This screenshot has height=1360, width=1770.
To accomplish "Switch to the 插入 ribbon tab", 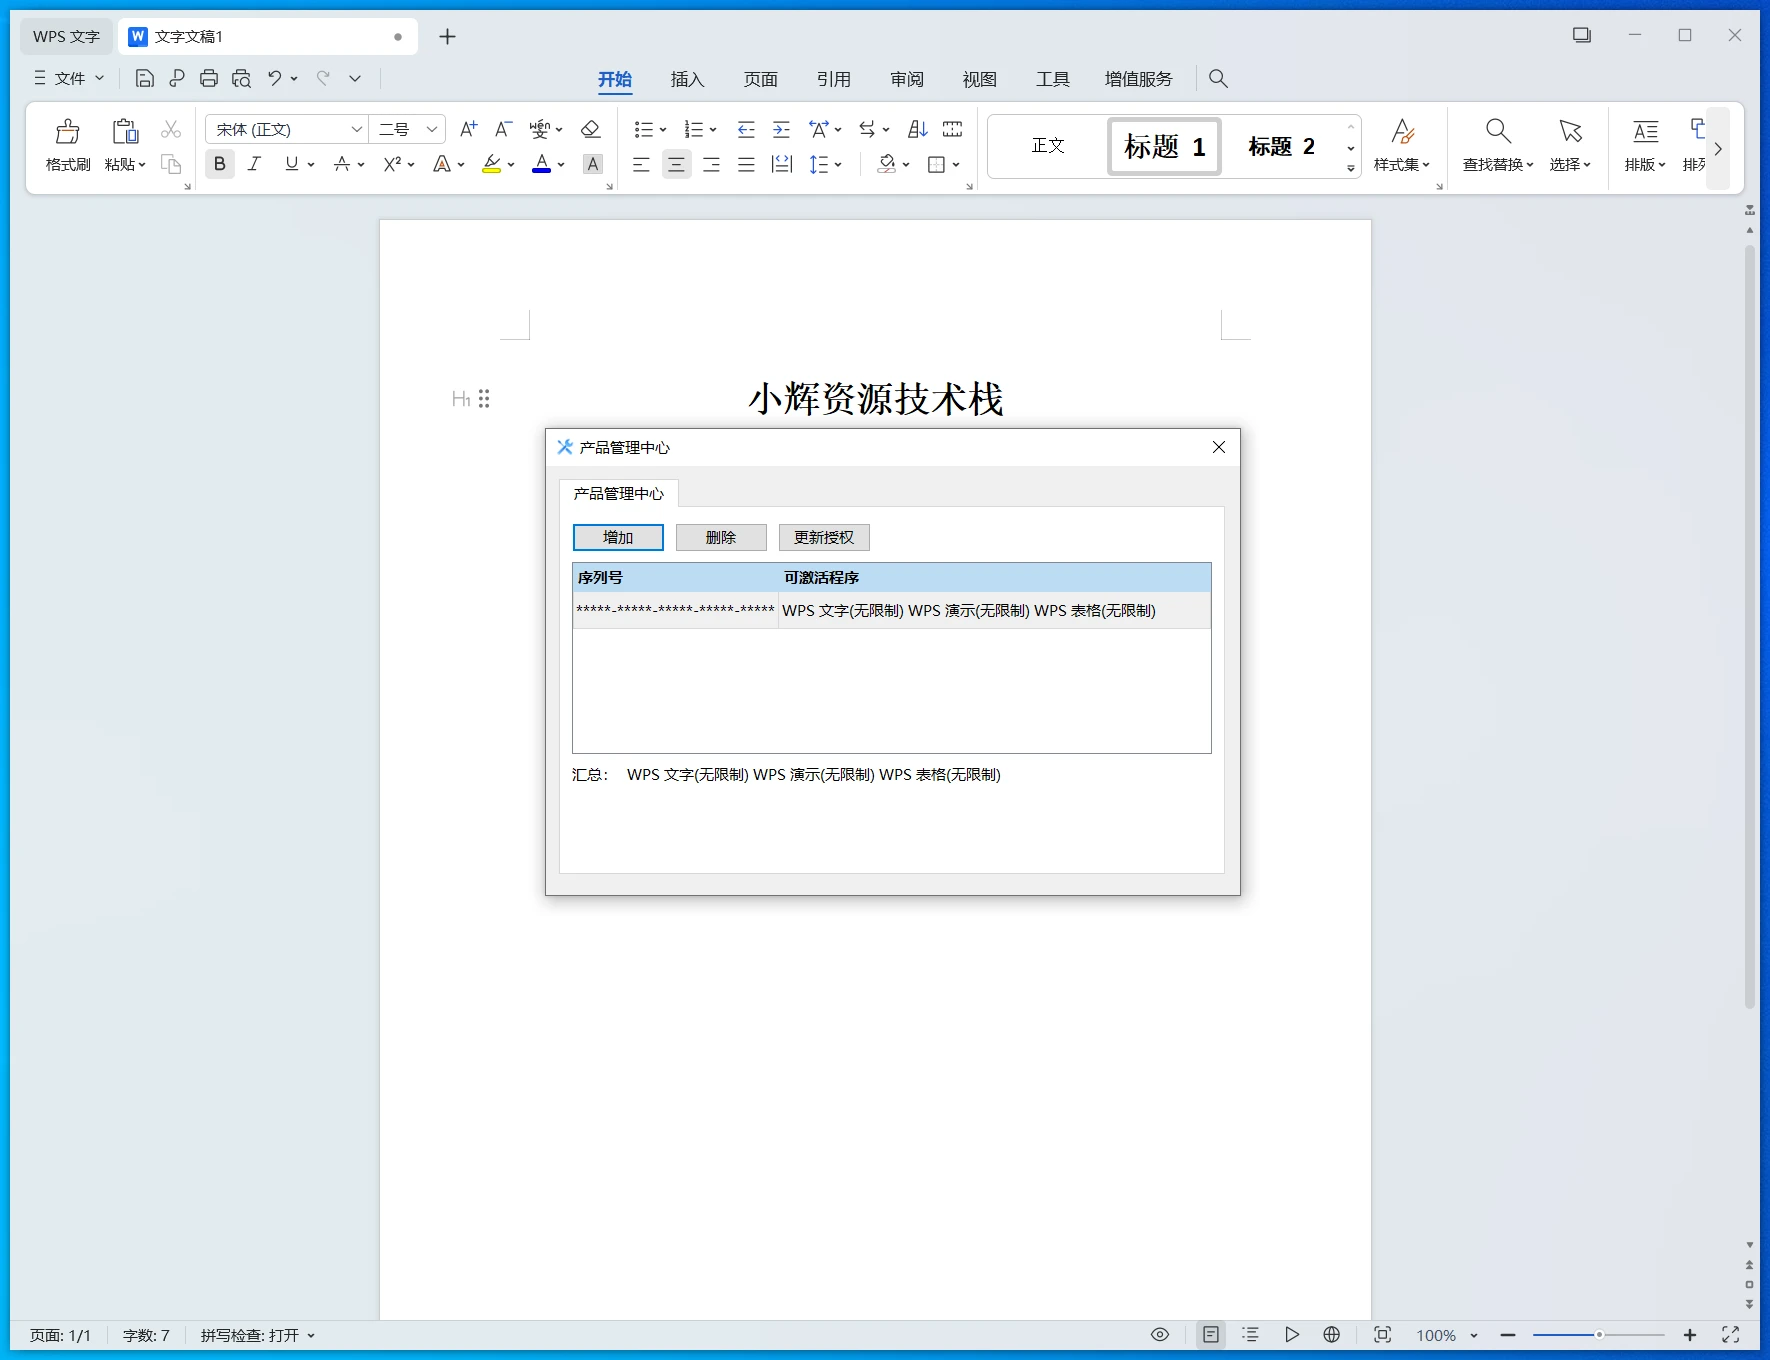I will 687,79.
